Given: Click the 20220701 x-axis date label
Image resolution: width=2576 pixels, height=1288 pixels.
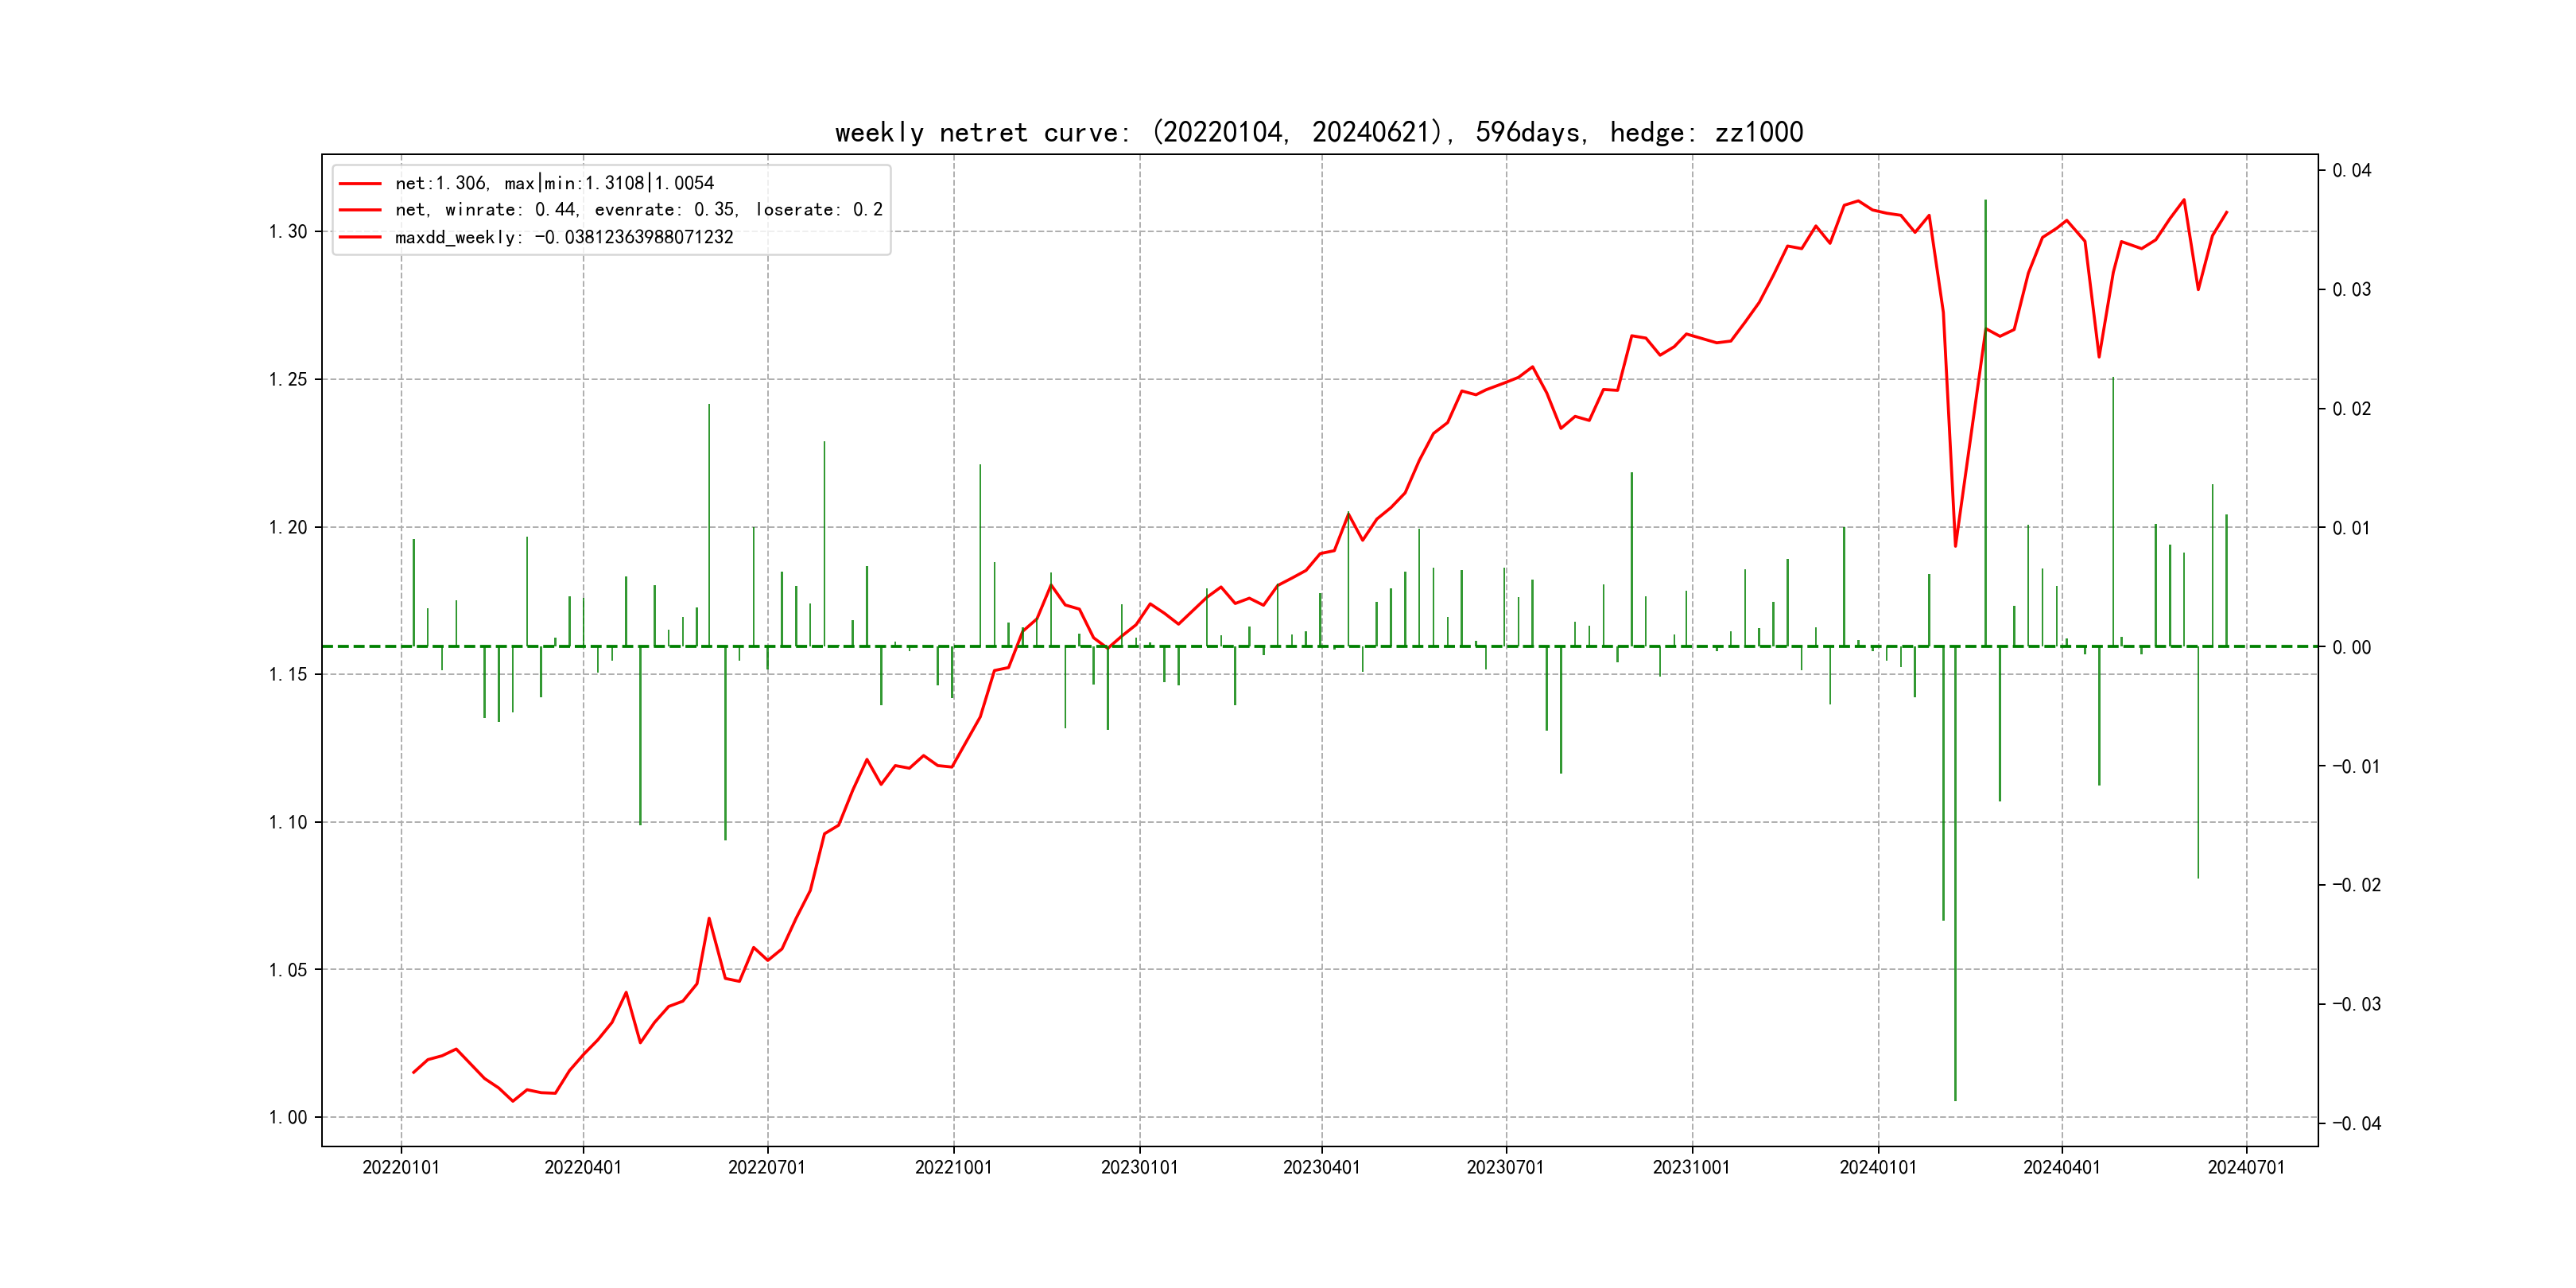Looking at the screenshot, I should [x=767, y=1168].
